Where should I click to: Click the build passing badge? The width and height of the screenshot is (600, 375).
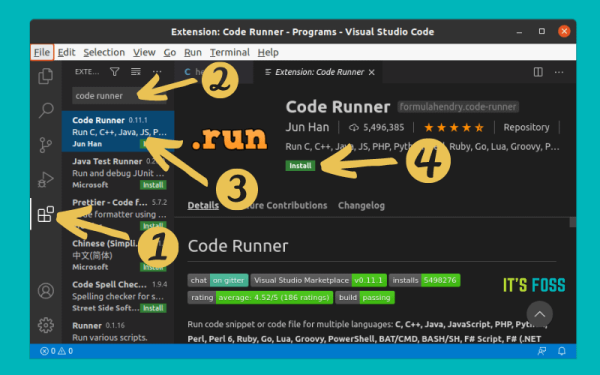click(365, 297)
